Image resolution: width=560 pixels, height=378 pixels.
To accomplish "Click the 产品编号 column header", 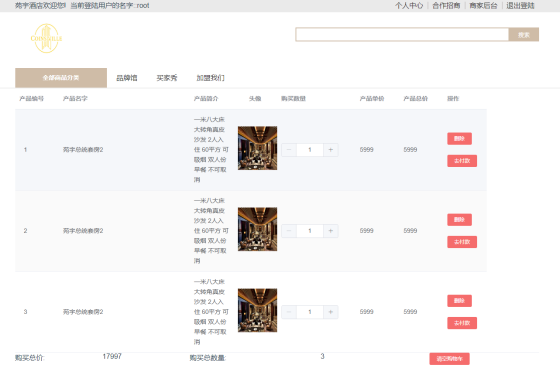I will [x=31, y=99].
